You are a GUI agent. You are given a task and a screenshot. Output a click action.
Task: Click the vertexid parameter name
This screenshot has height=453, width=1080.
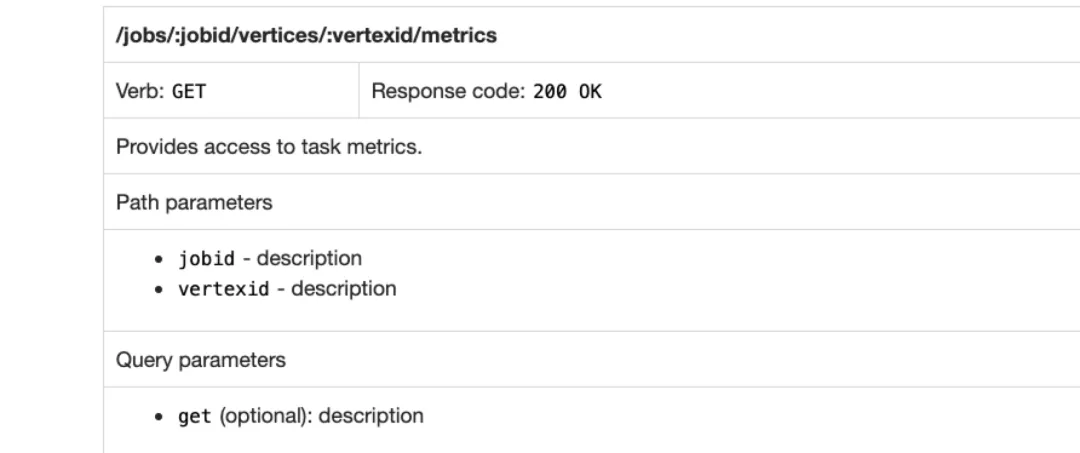point(224,288)
